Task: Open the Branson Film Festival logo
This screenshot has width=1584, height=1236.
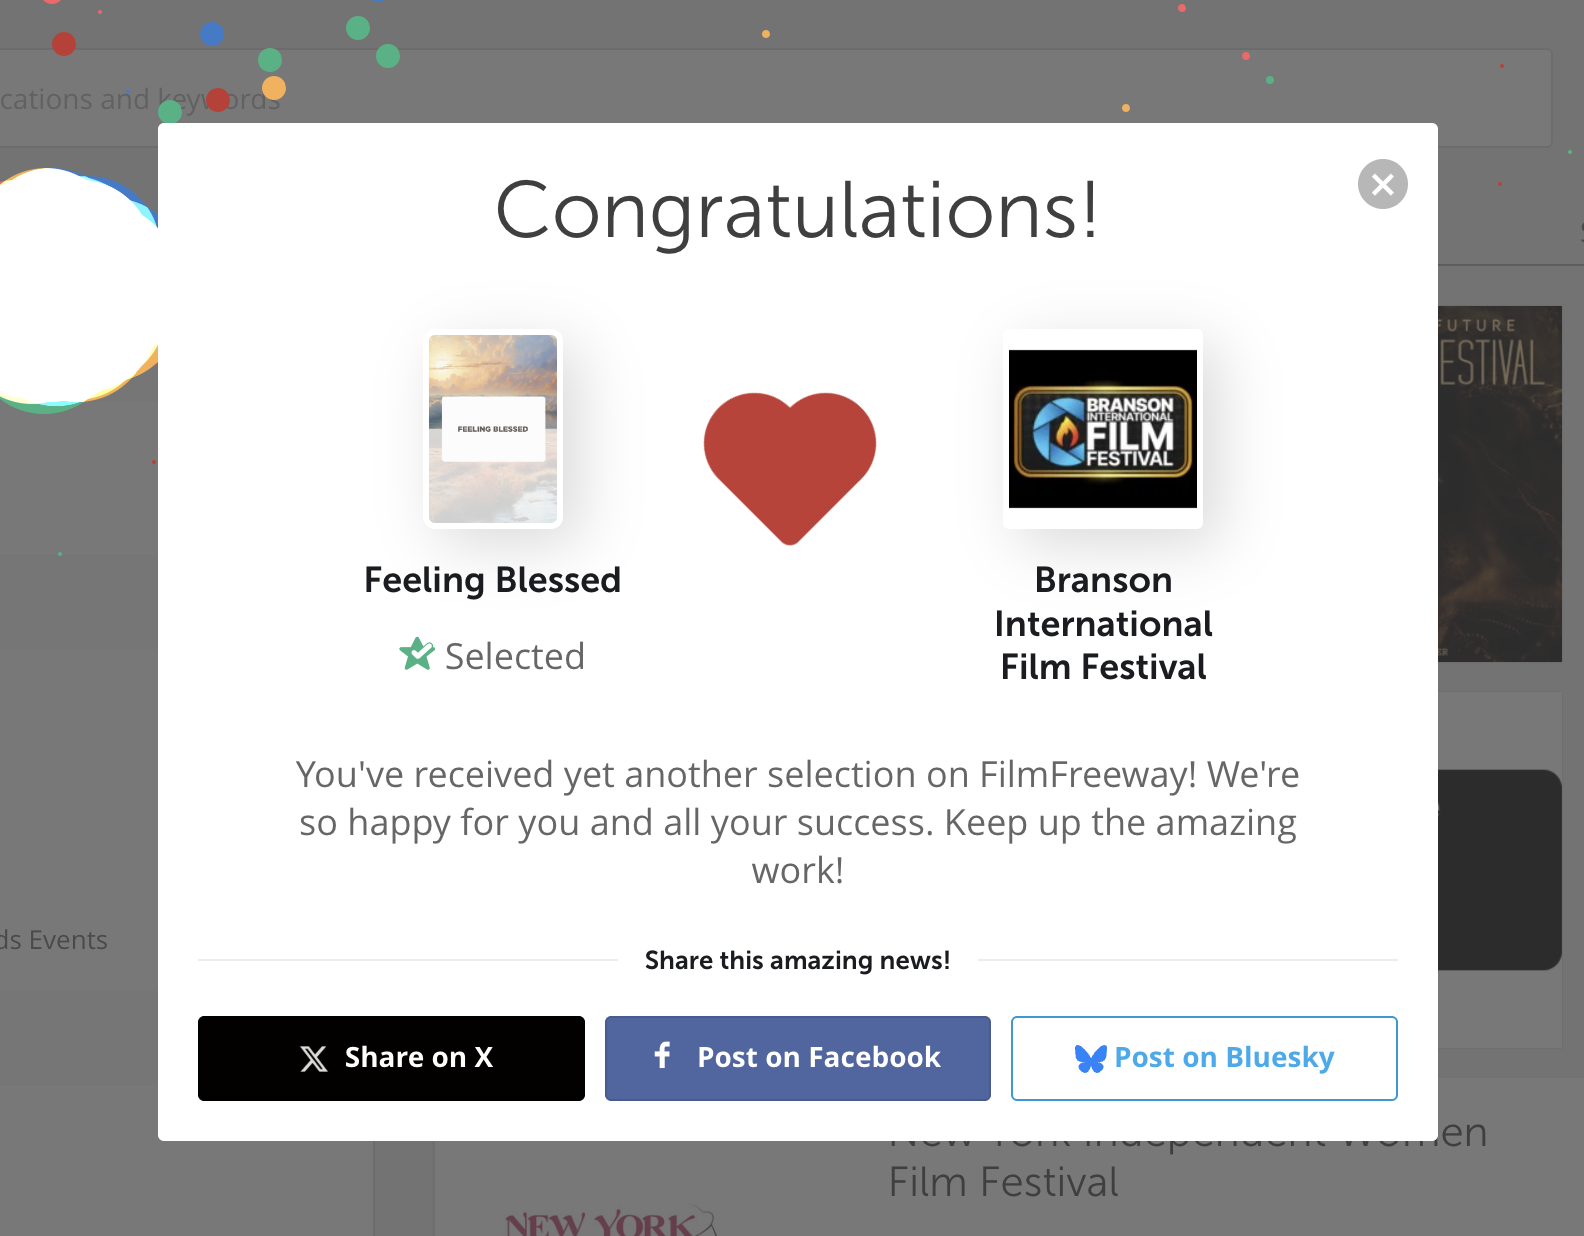Action: coord(1102,429)
